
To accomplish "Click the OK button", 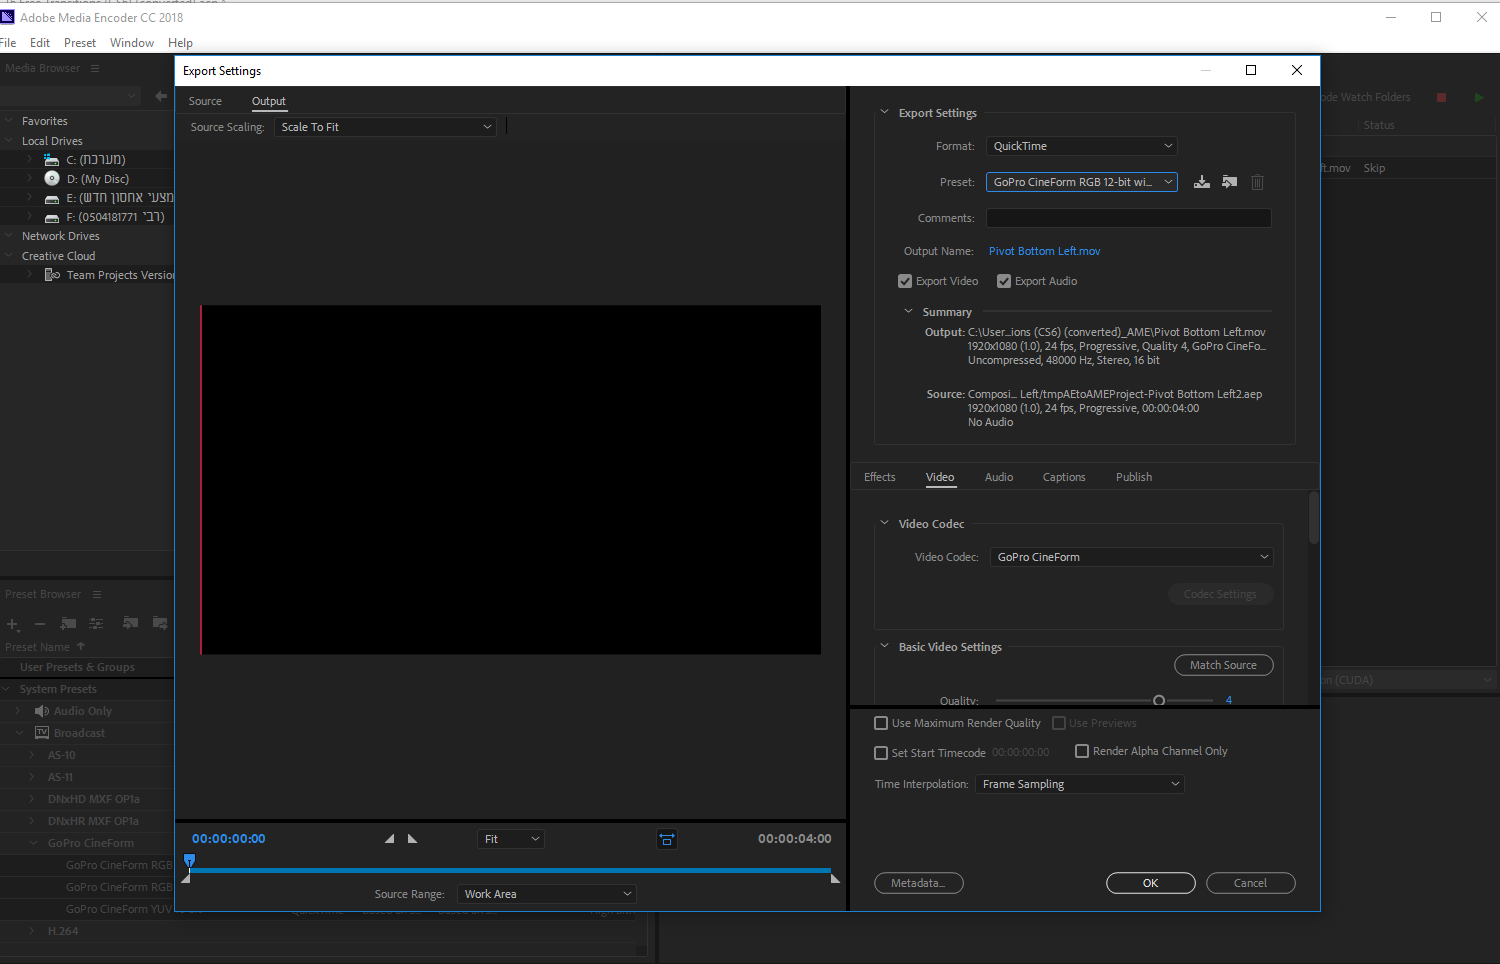I will click(1151, 883).
